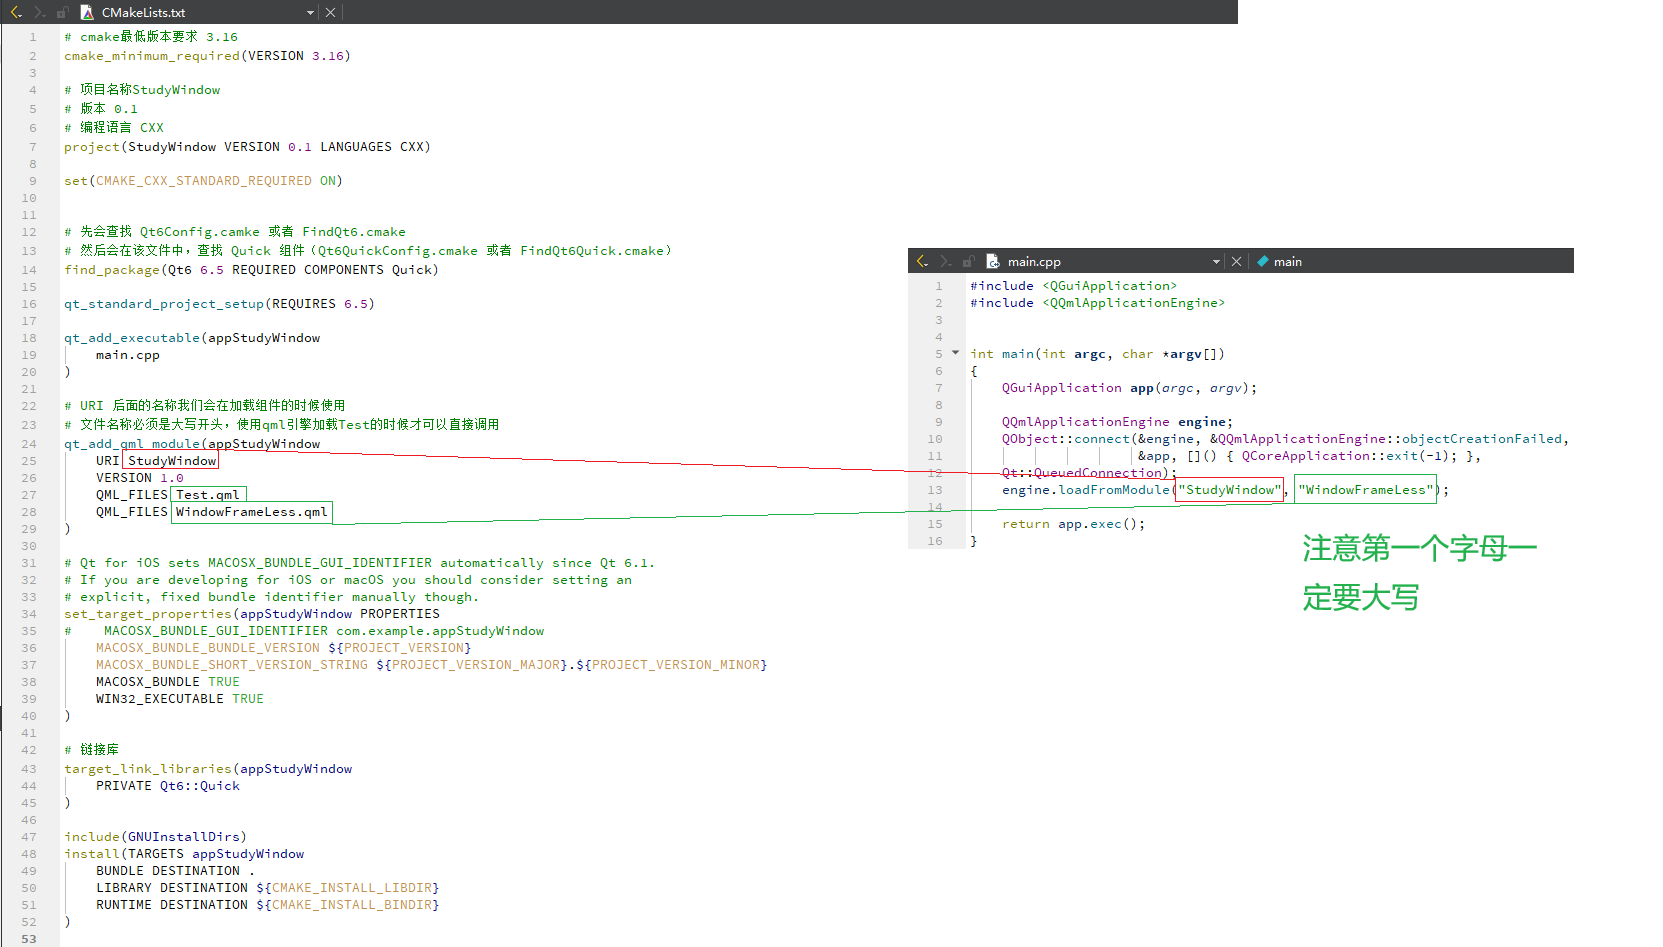Click '#include <QGuiApplication>' line
Screen dimensions: 1663x947
tap(1074, 286)
